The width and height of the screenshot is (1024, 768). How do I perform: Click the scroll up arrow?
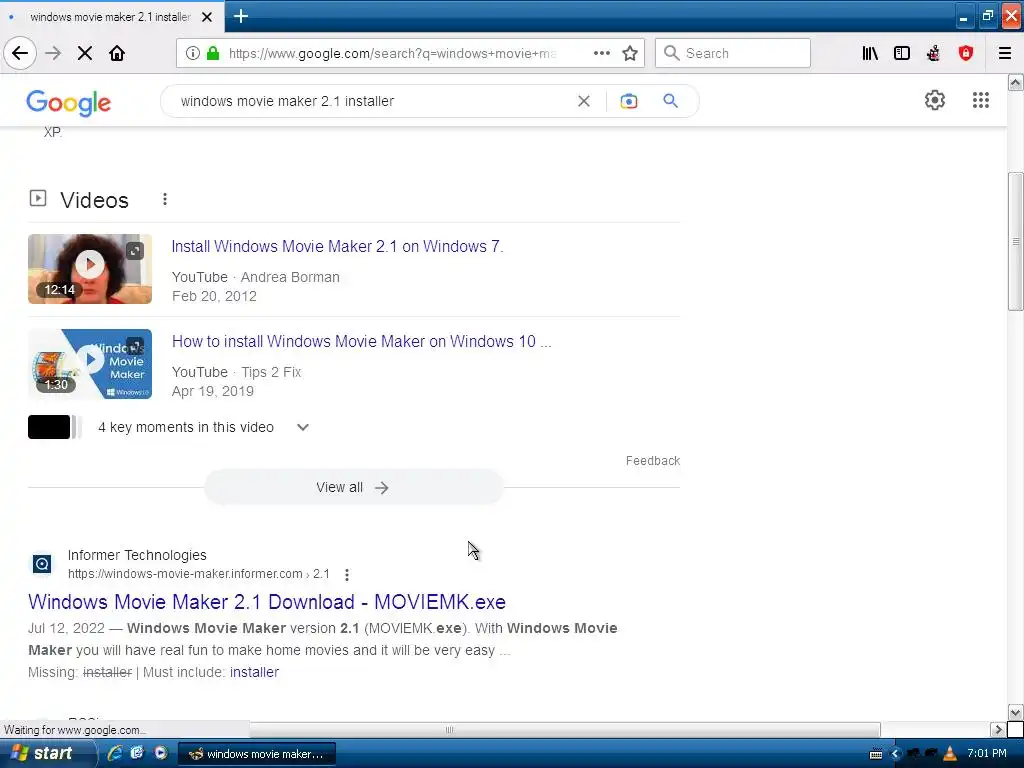pyautogui.click(x=1016, y=82)
